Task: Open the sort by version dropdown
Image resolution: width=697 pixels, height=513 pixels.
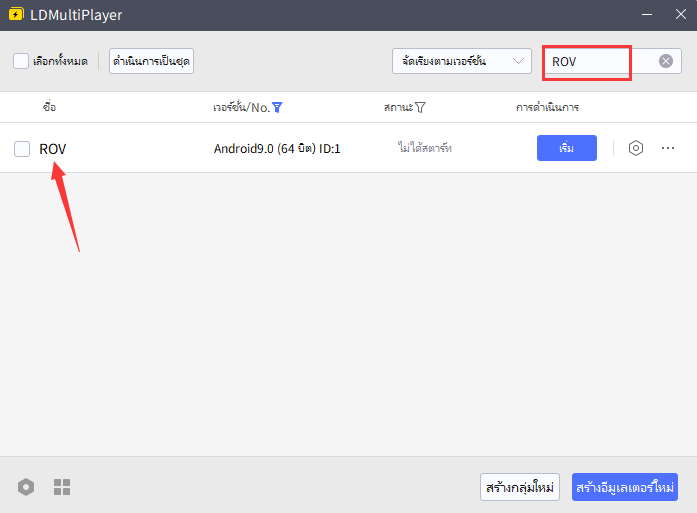Action: click(x=461, y=61)
